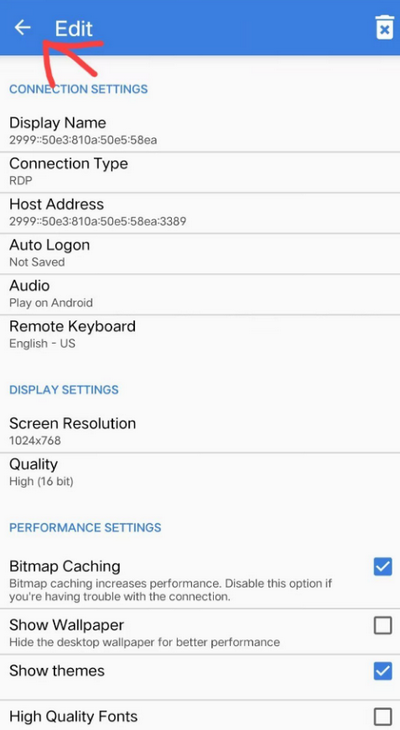Open the Quality color depth option
Image resolution: width=400 pixels, height=730 pixels.
(200, 473)
